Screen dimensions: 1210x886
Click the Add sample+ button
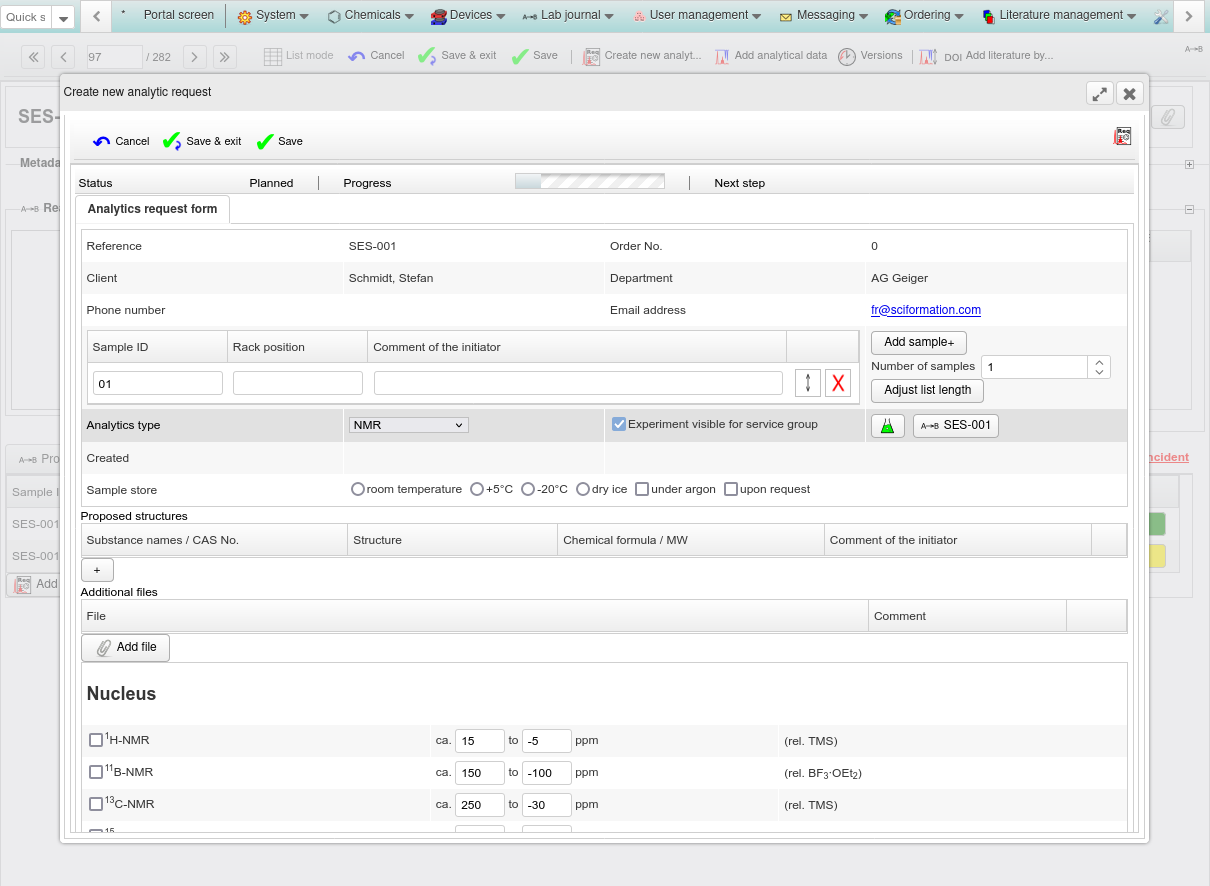click(x=918, y=343)
